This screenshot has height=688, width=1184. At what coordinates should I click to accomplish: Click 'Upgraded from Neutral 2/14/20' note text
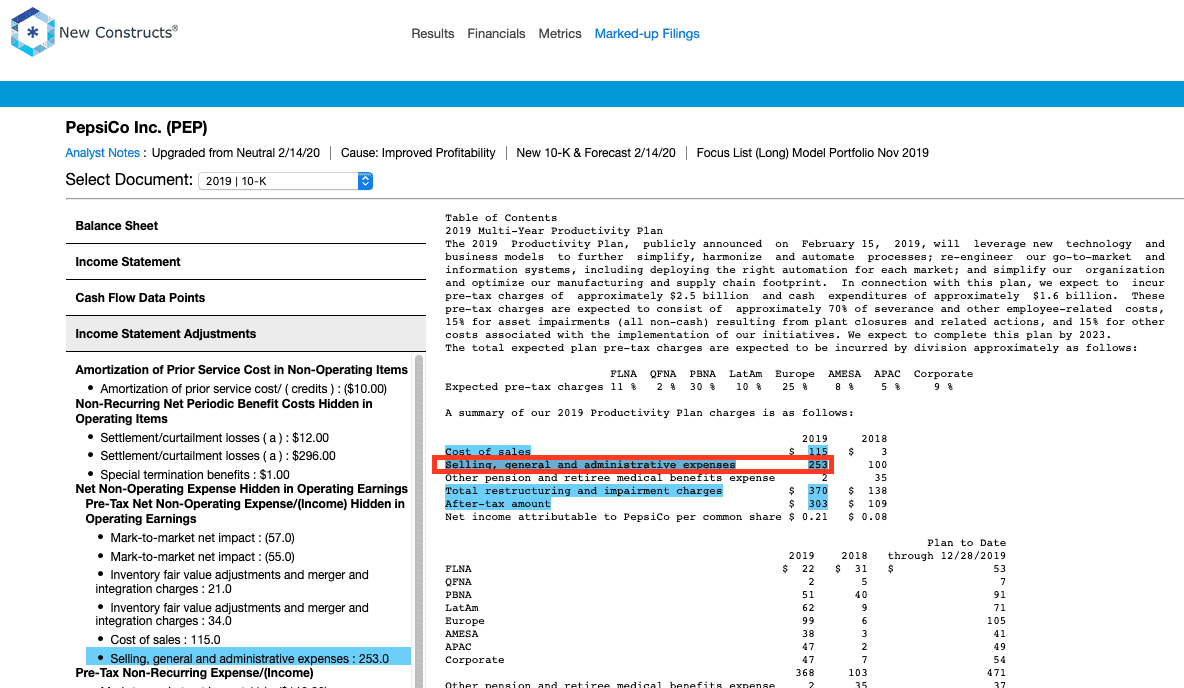[x=236, y=153]
